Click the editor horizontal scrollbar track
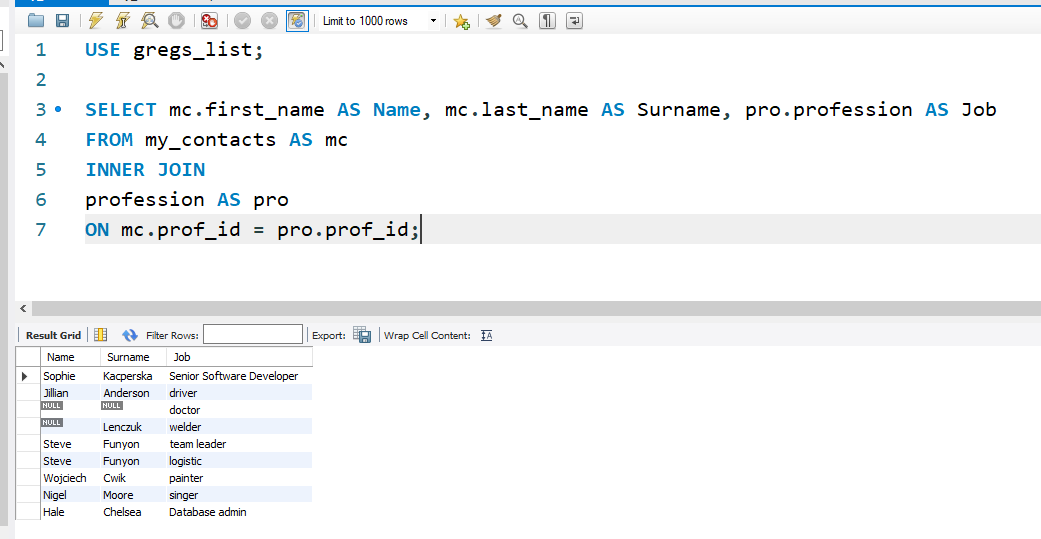Image resolution: width=1041 pixels, height=539 pixels. click(536, 308)
